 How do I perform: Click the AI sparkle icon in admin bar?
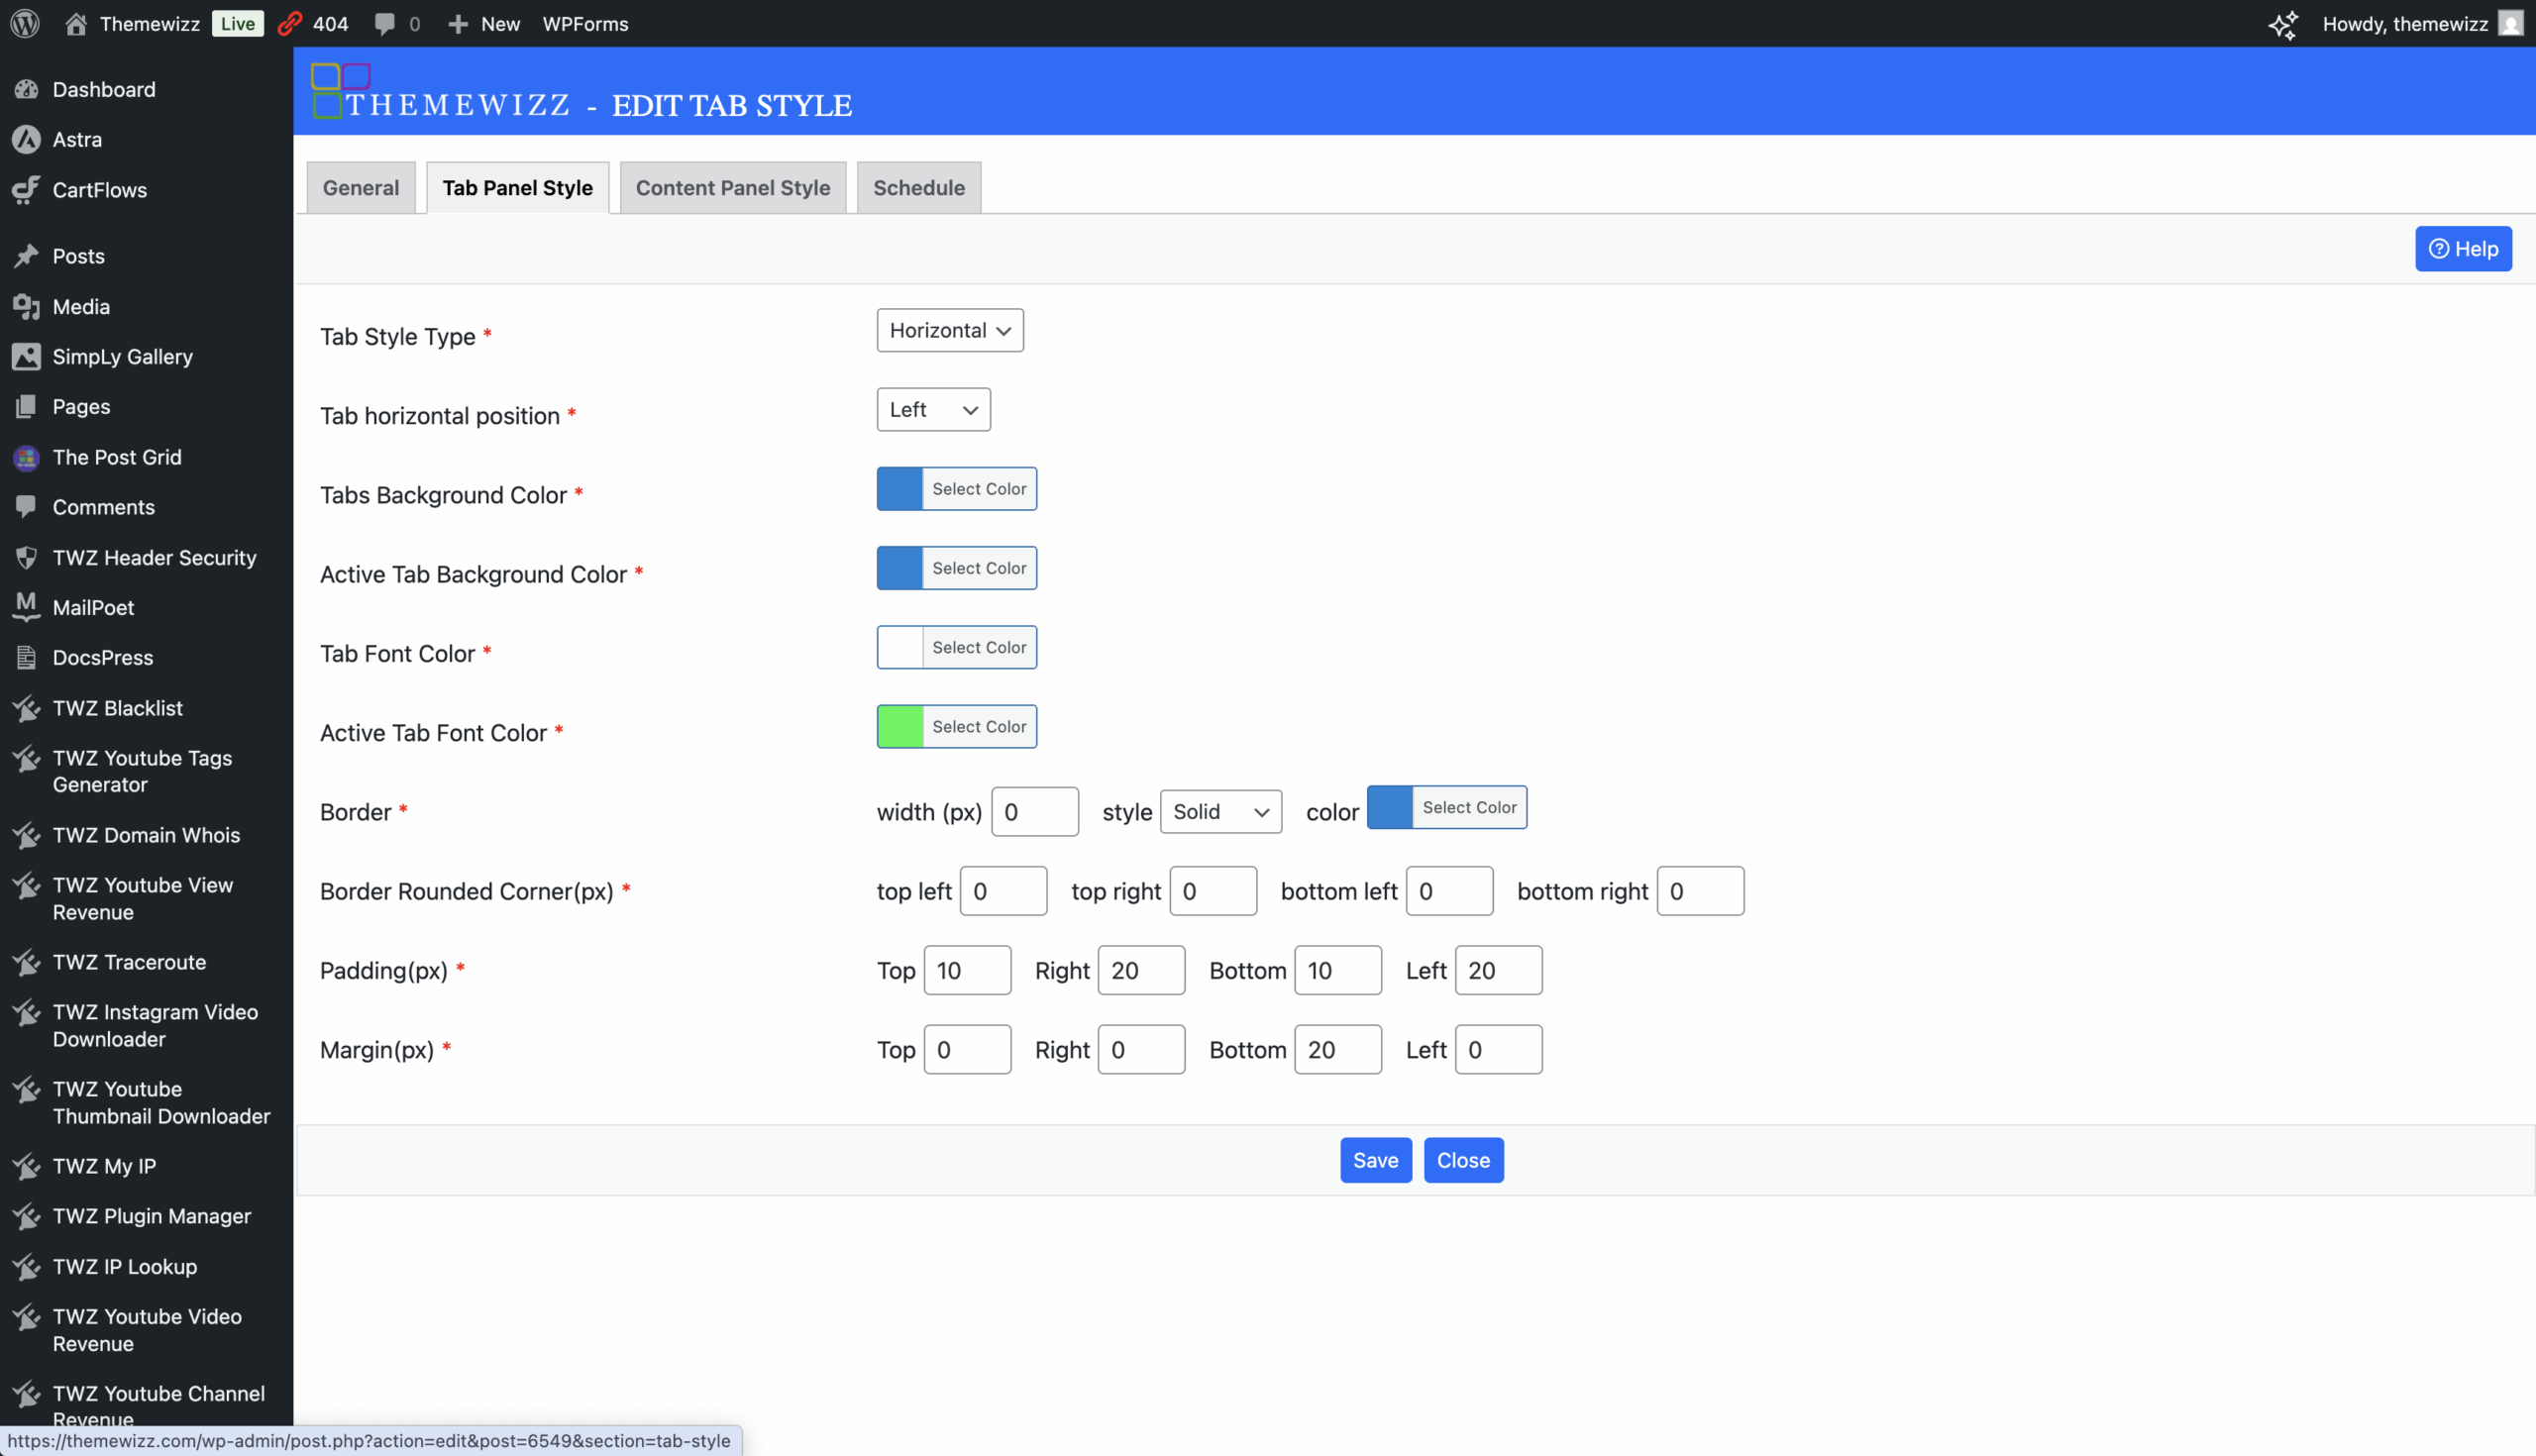[2283, 24]
